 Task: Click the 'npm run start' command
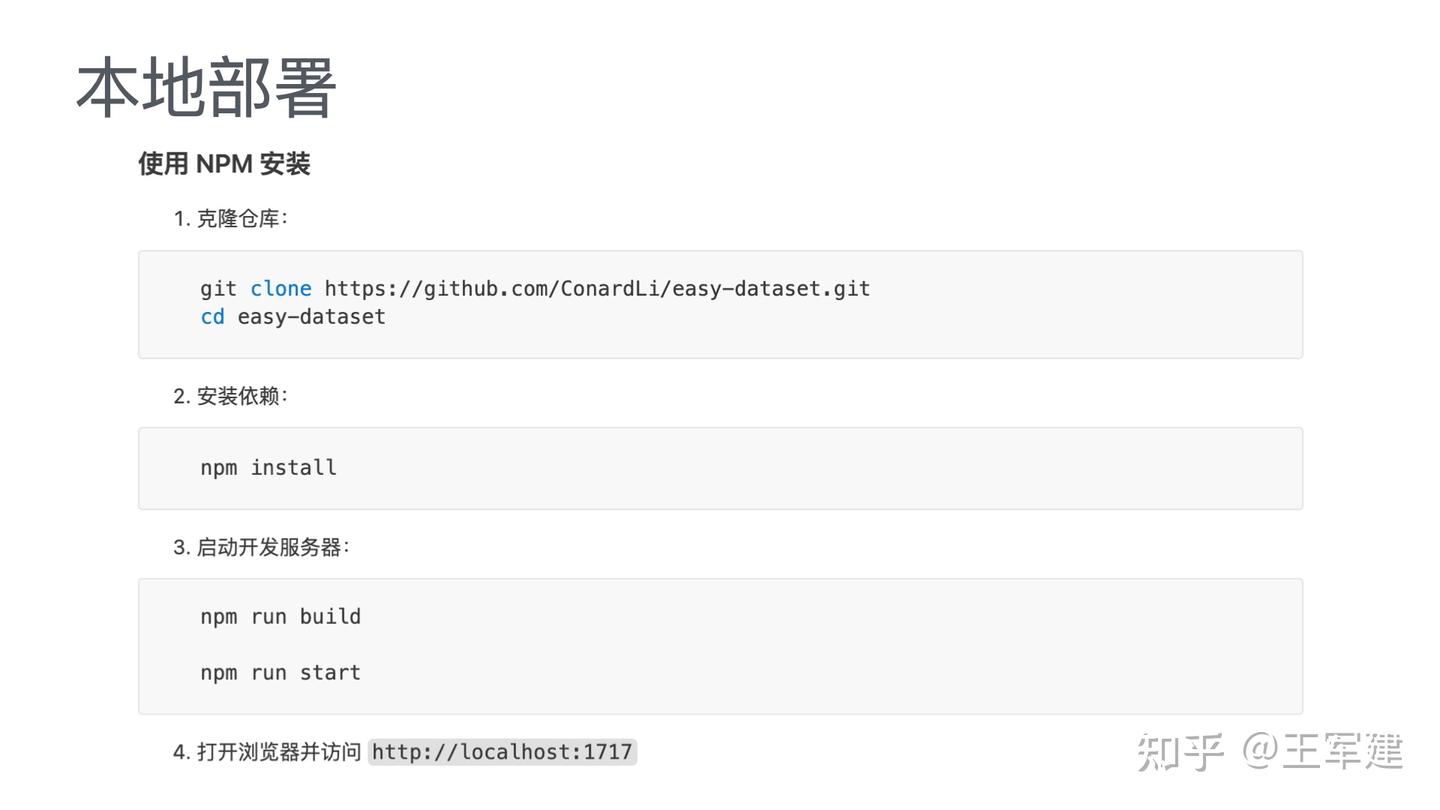280,673
